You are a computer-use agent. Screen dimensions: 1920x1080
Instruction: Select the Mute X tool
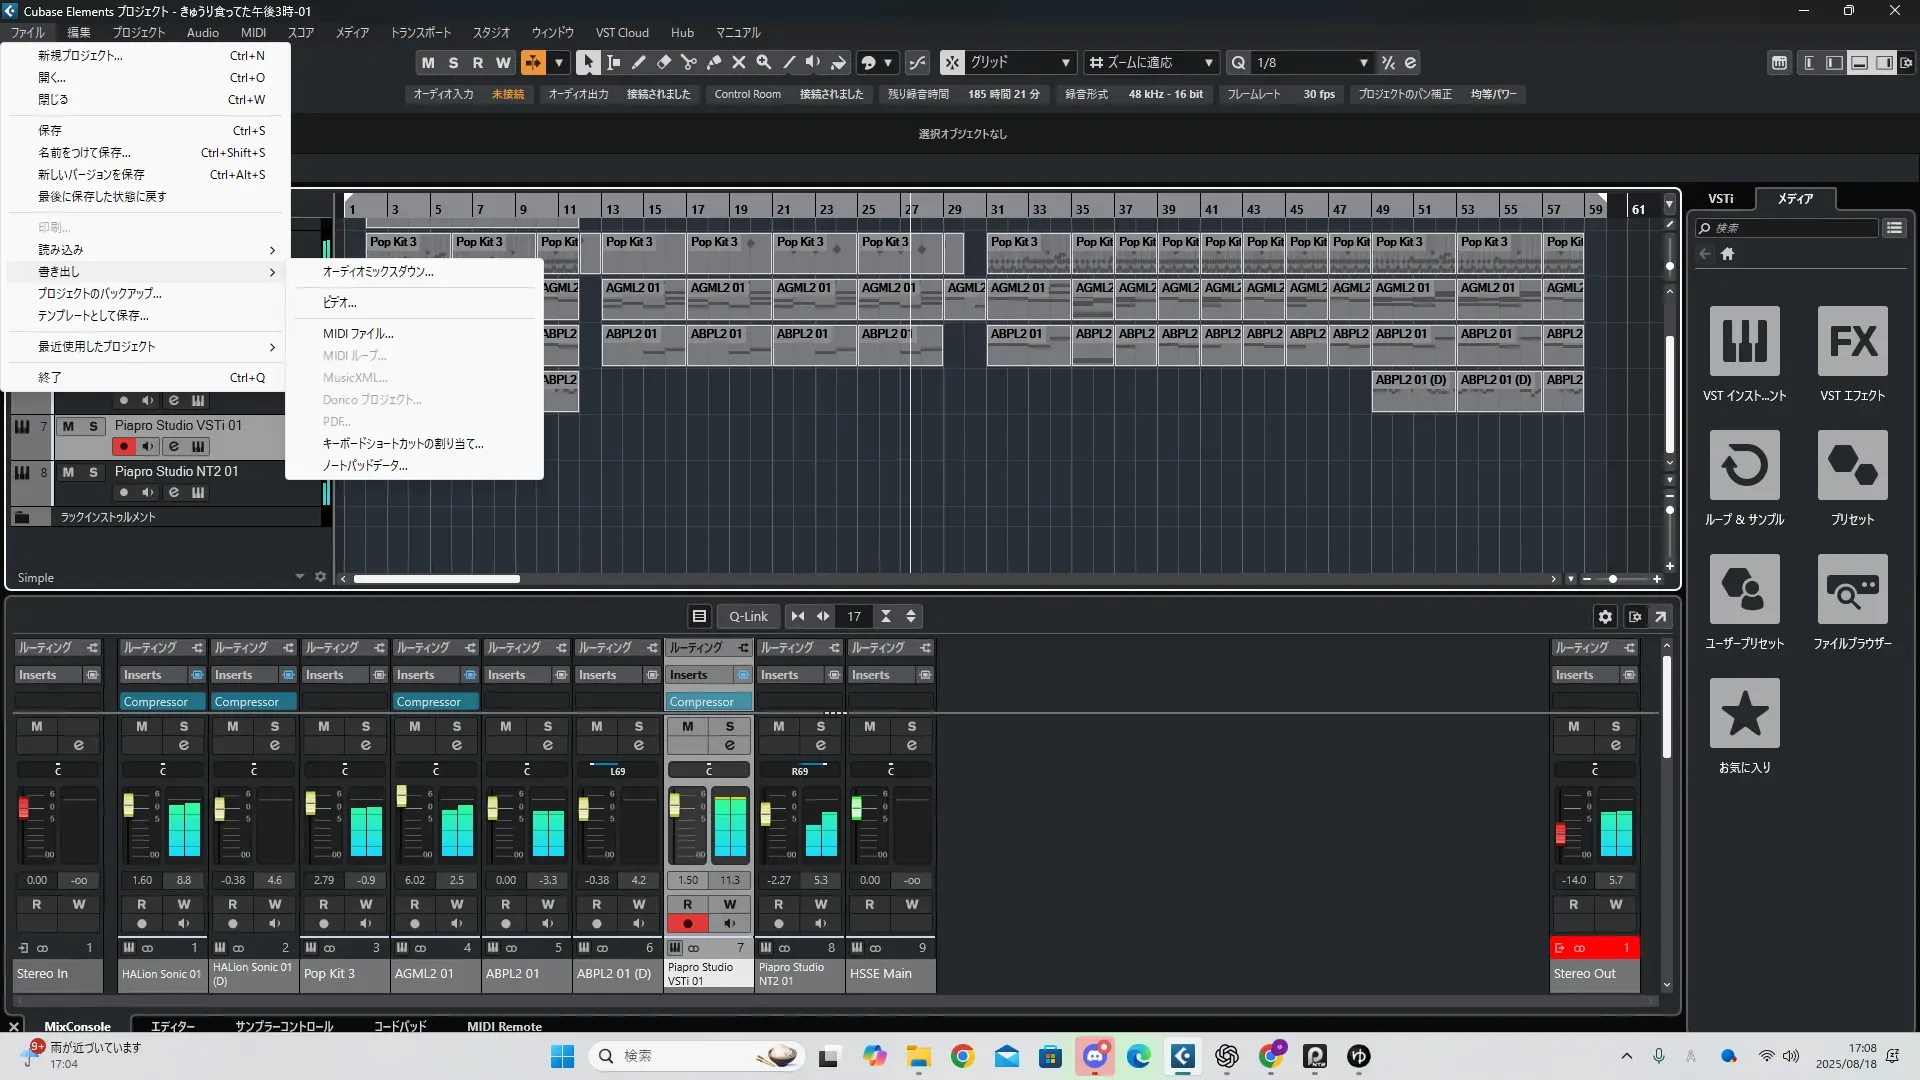[x=739, y=62]
